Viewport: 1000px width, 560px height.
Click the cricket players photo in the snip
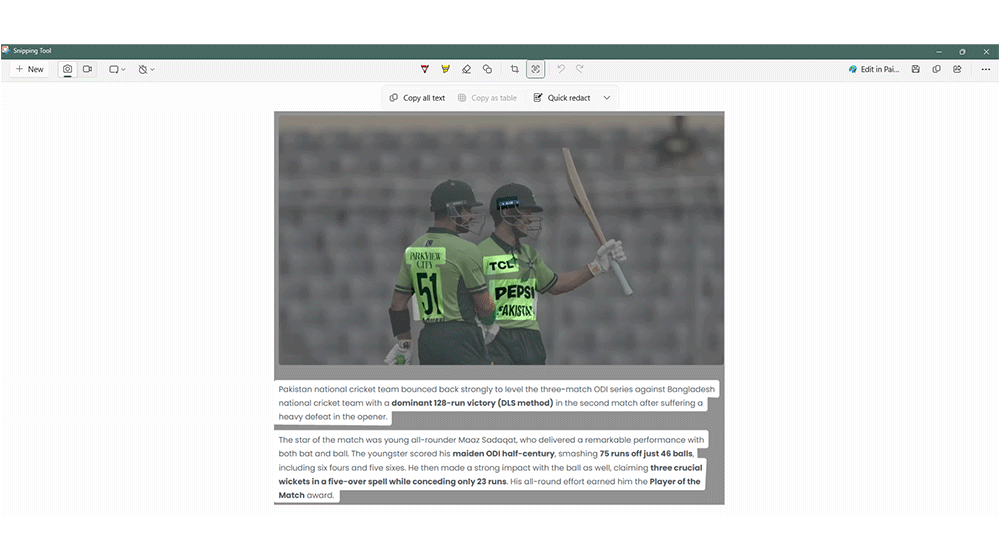point(499,238)
